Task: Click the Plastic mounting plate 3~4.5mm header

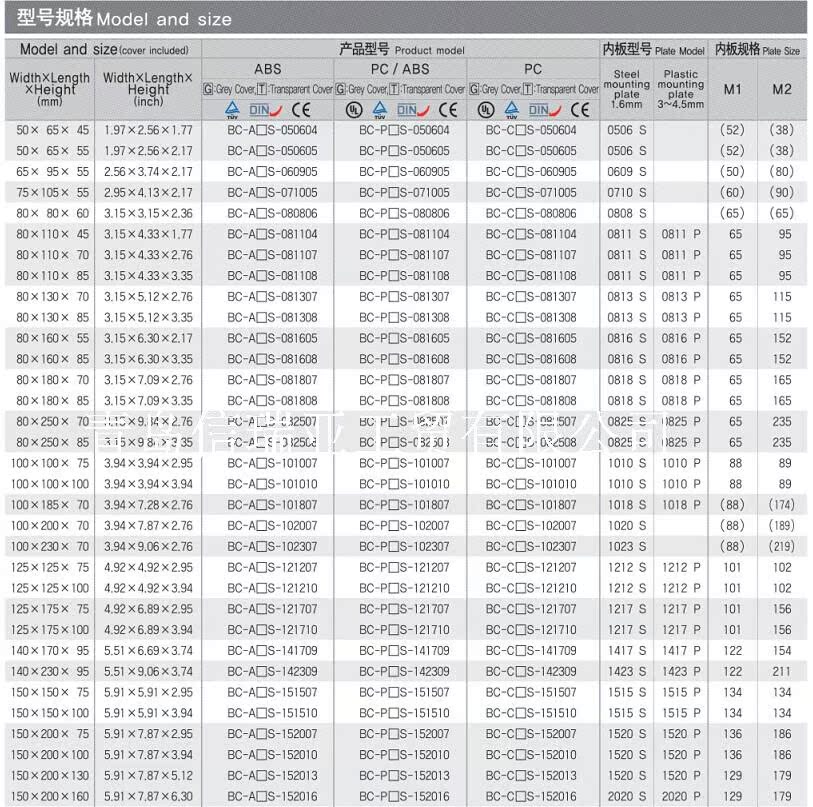Action: [680, 89]
